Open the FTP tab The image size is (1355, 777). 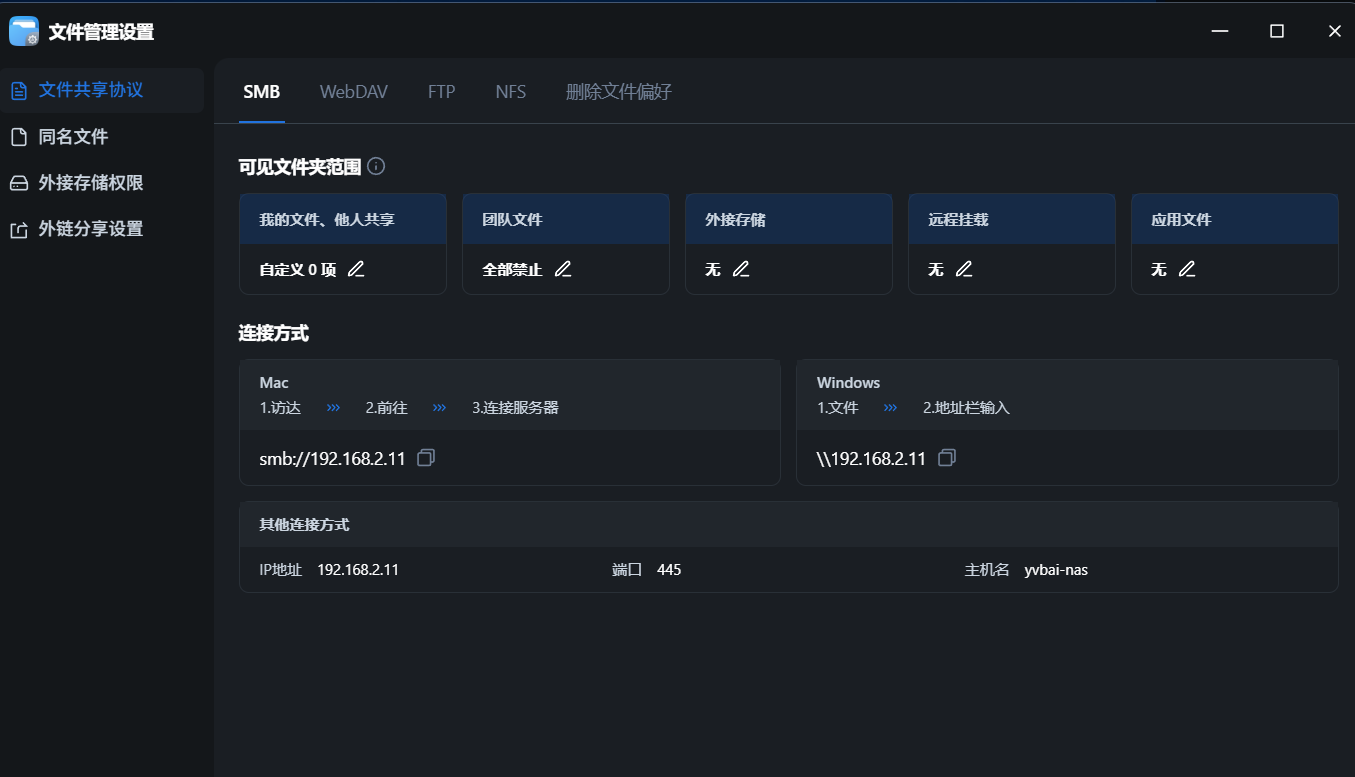pyautogui.click(x=442, y=92)
